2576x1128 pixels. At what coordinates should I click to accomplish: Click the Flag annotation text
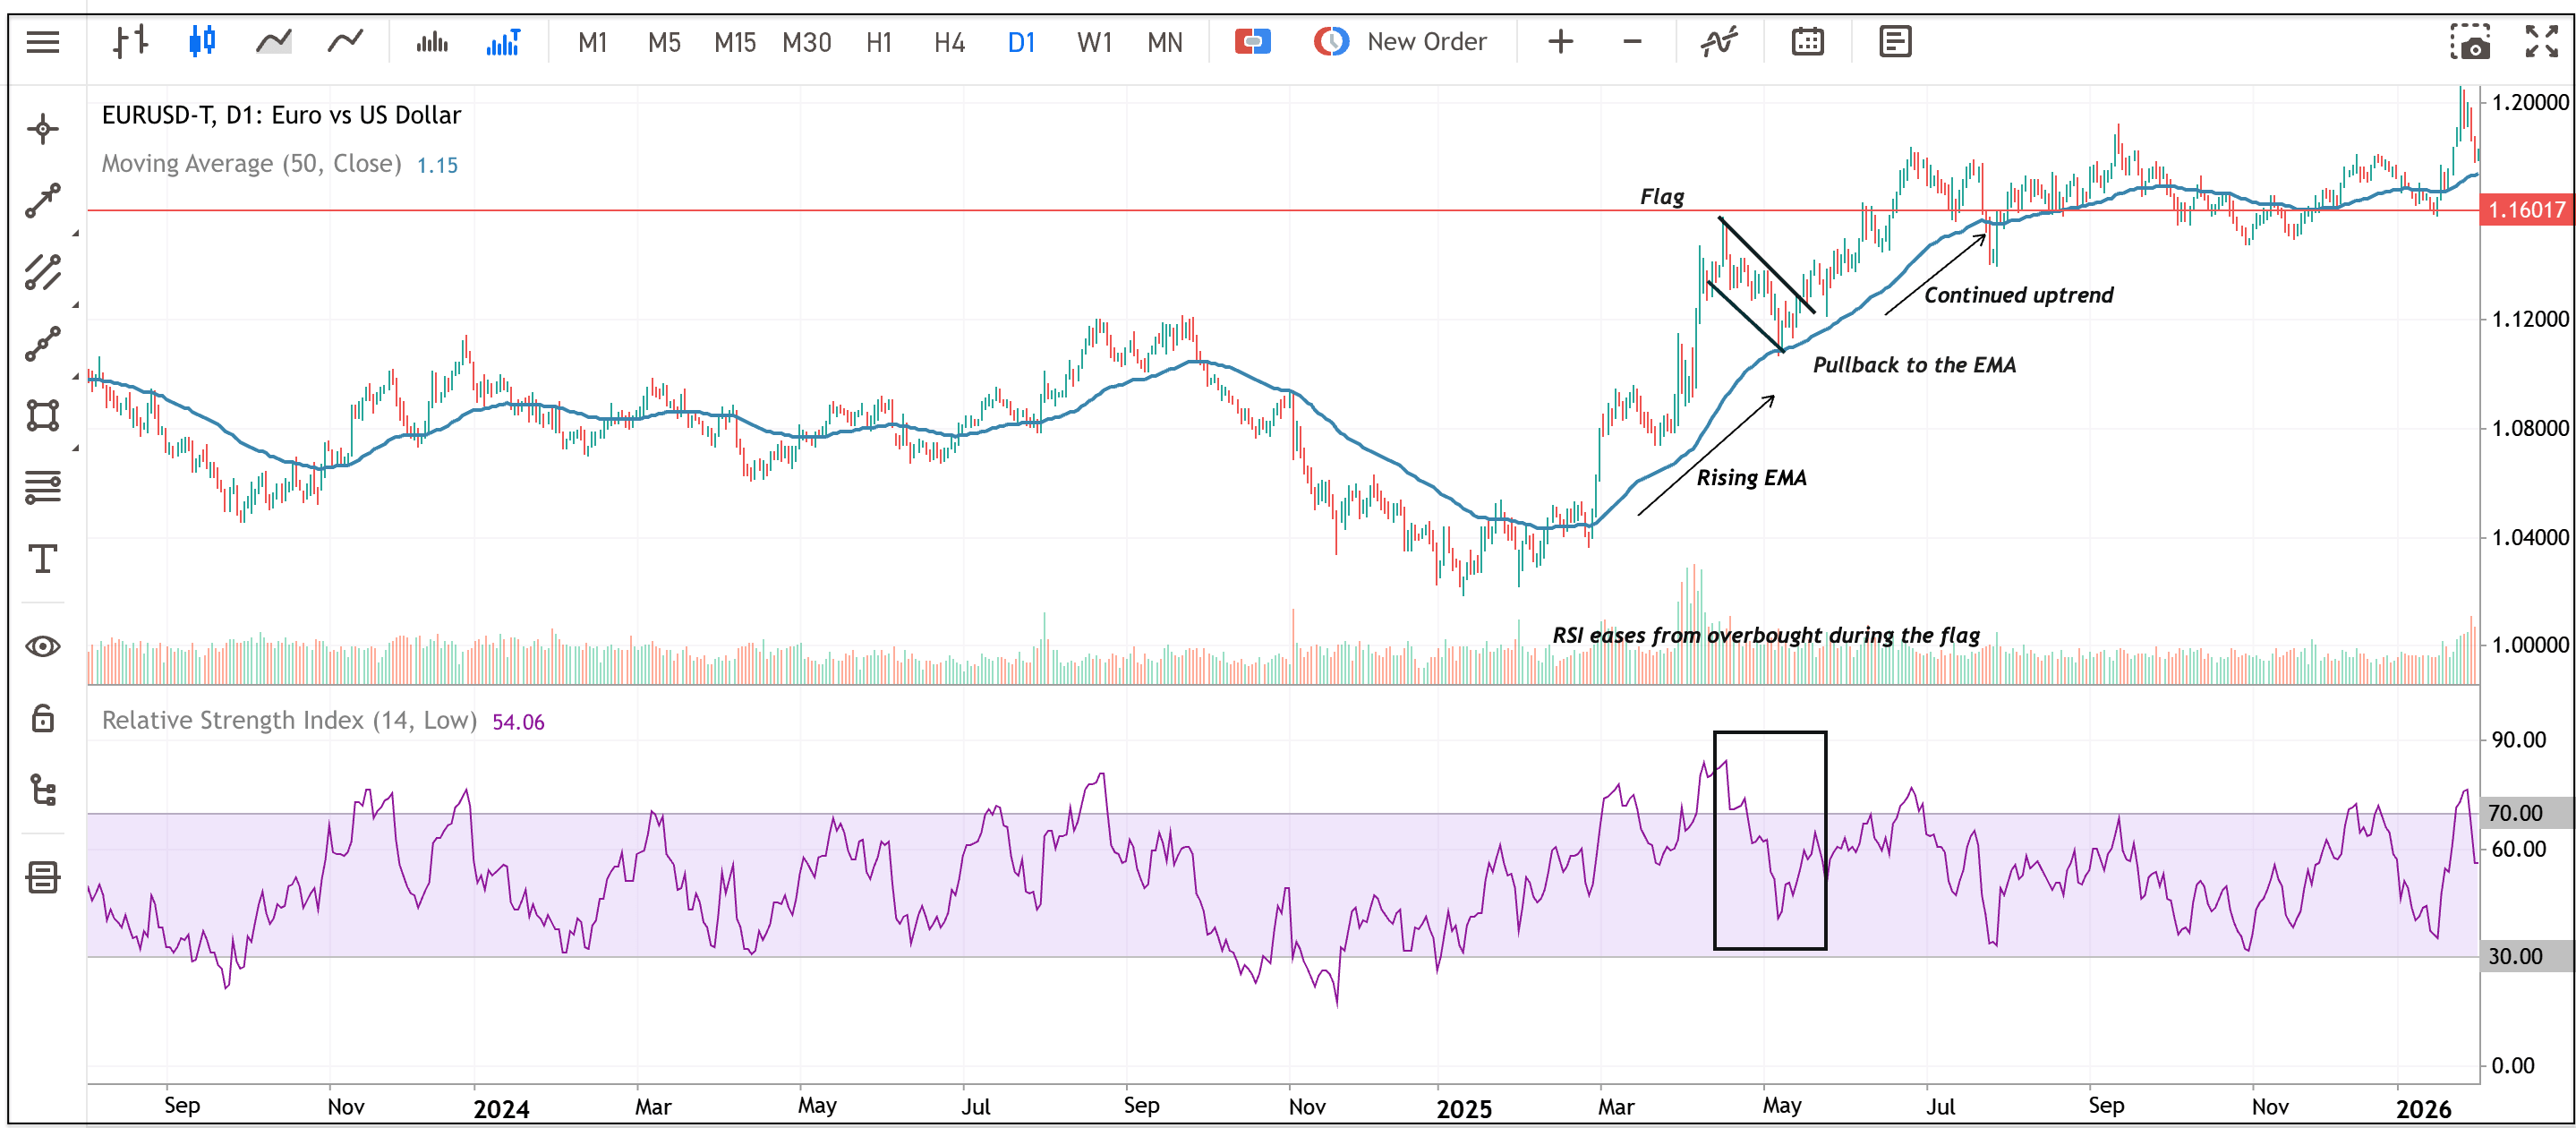(1662, 197)
